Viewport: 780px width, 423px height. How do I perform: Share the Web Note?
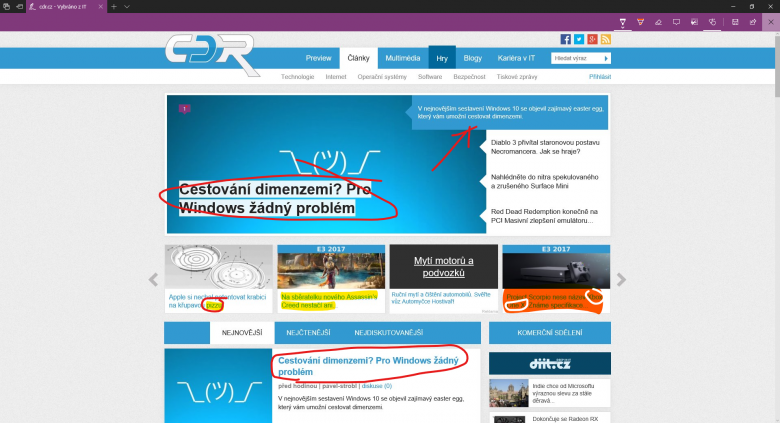(753, 22)
